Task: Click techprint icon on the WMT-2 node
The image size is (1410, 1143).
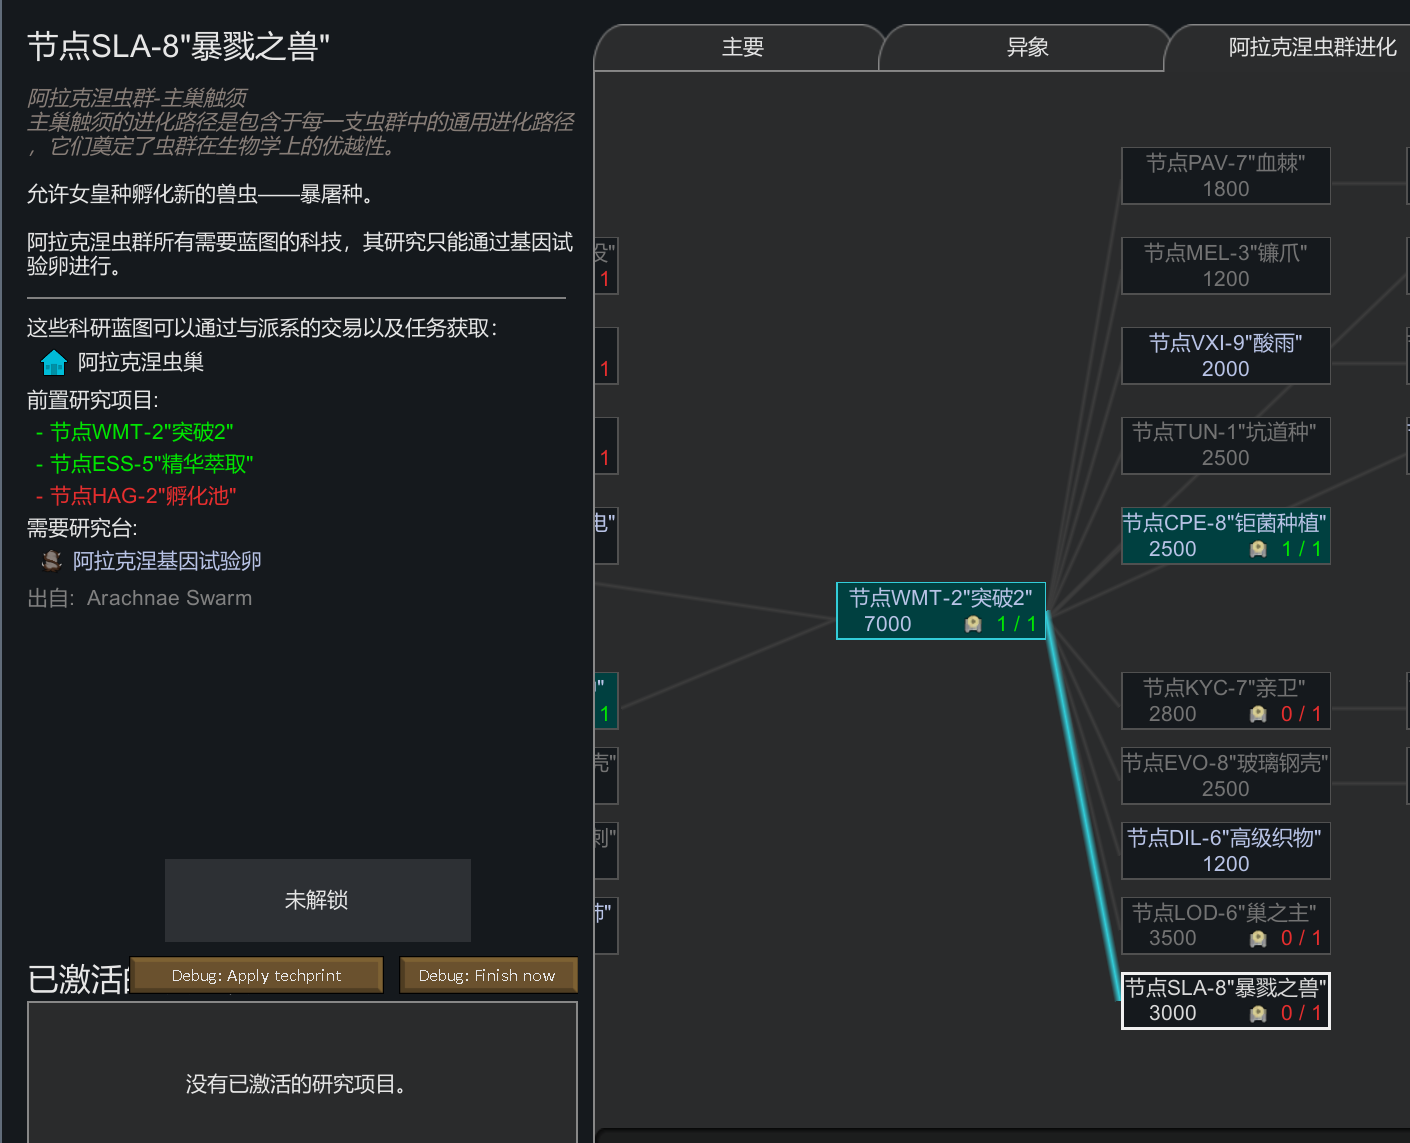Action: tap(973, 624)
